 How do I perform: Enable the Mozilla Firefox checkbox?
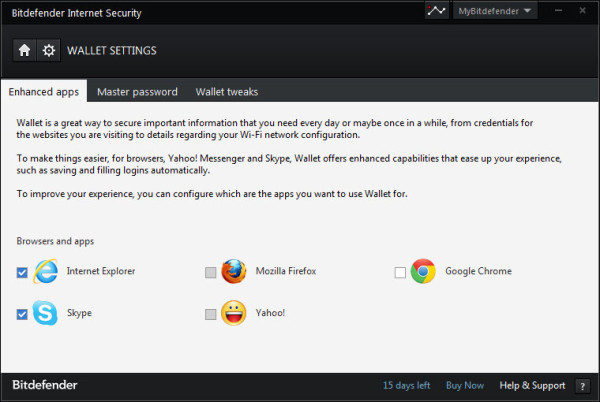point(210,273)
